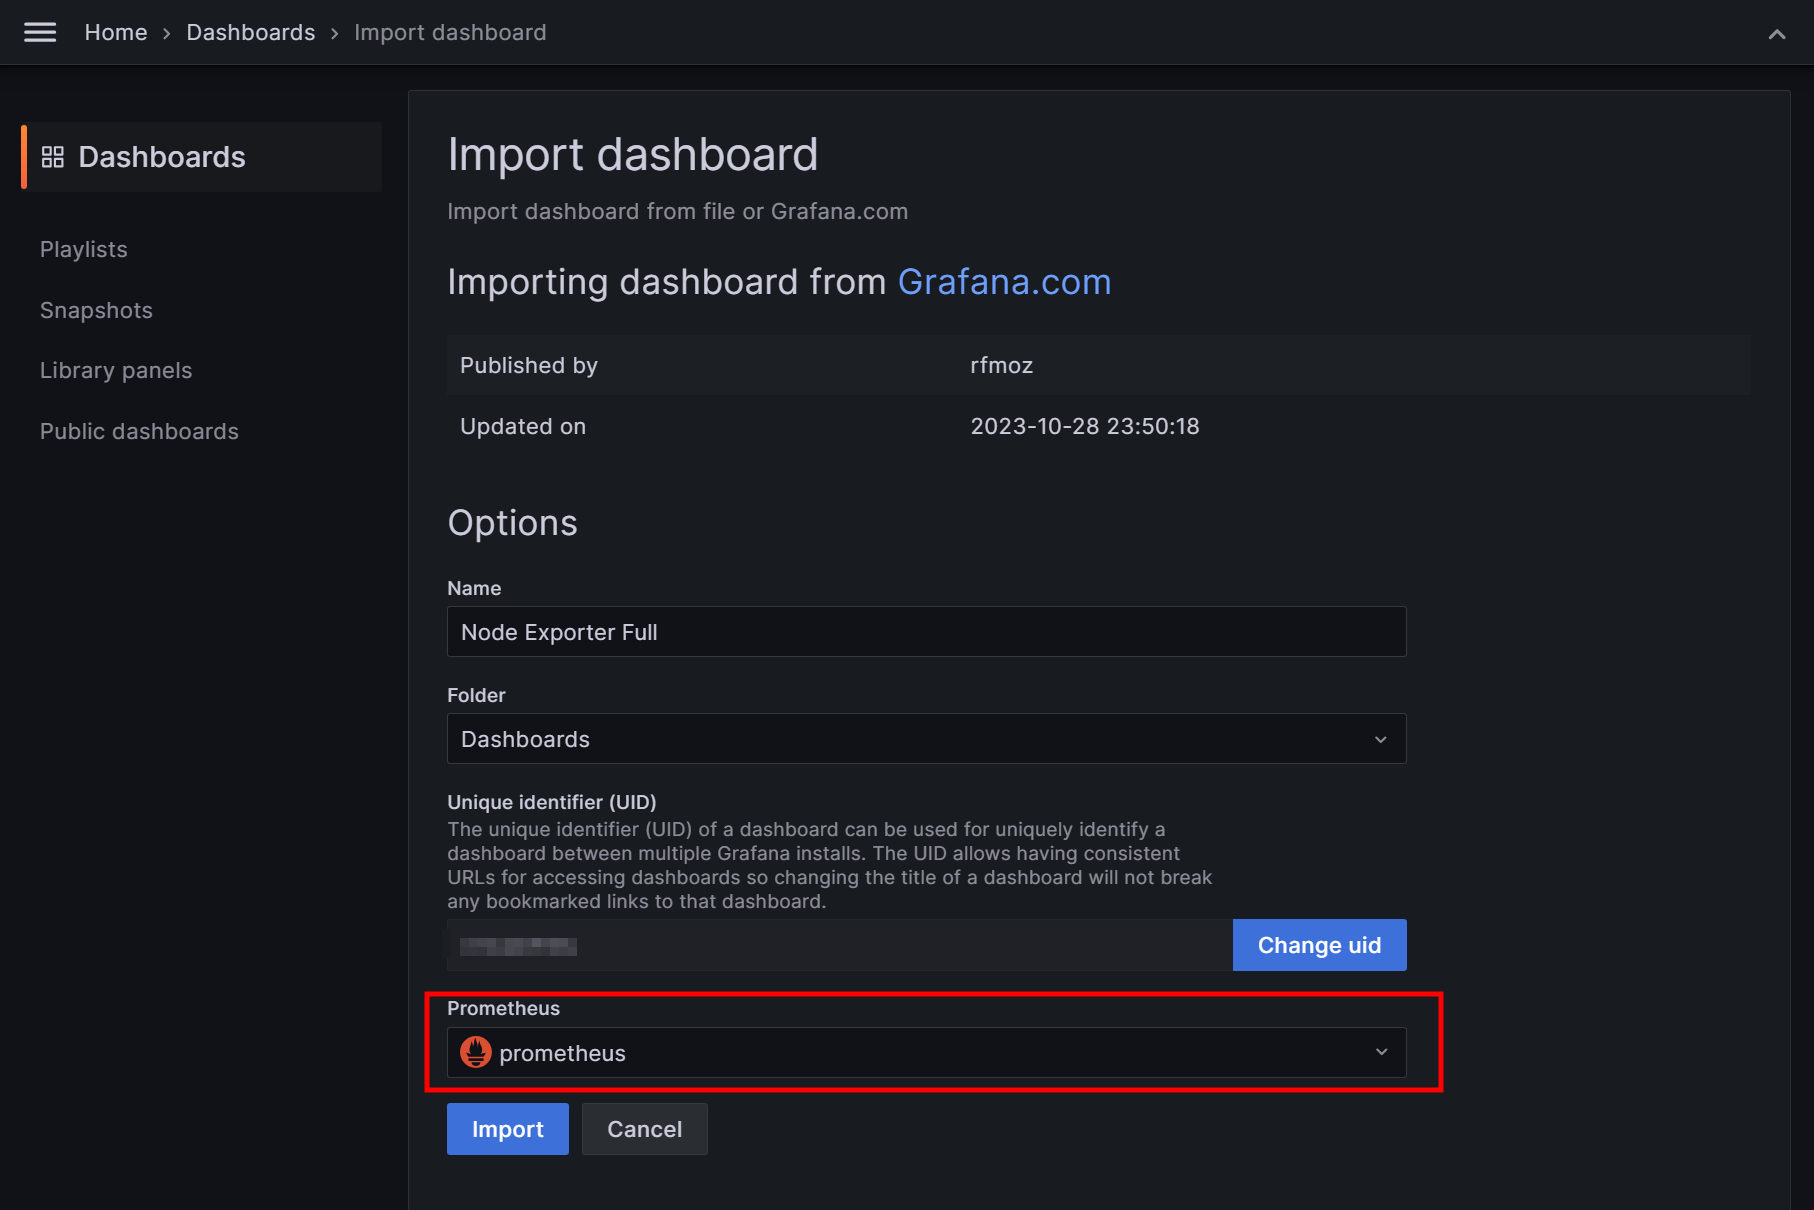Image resolution: width=1814 pixels, height=1210 pixels.
Task: Click the updated date 2023-10-28 23:50:18
Action: pos(1085,426)
